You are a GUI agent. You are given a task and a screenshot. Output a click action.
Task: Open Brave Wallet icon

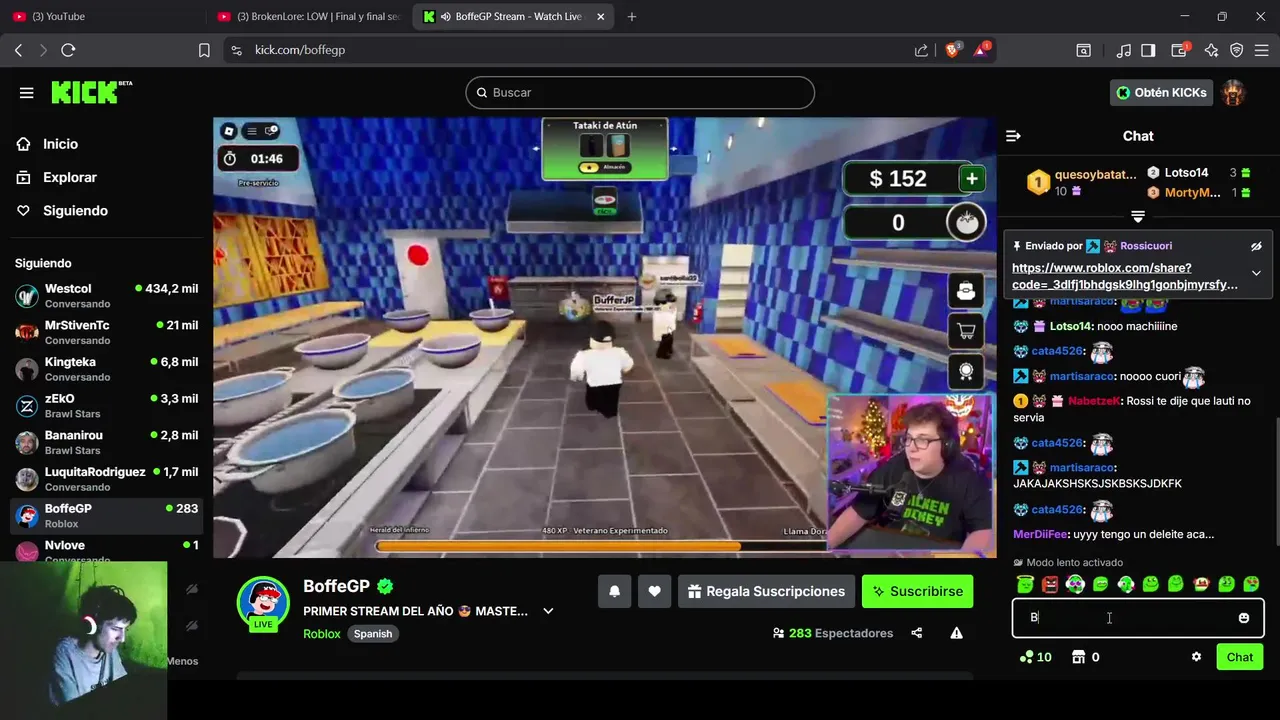click(1180, 50)
